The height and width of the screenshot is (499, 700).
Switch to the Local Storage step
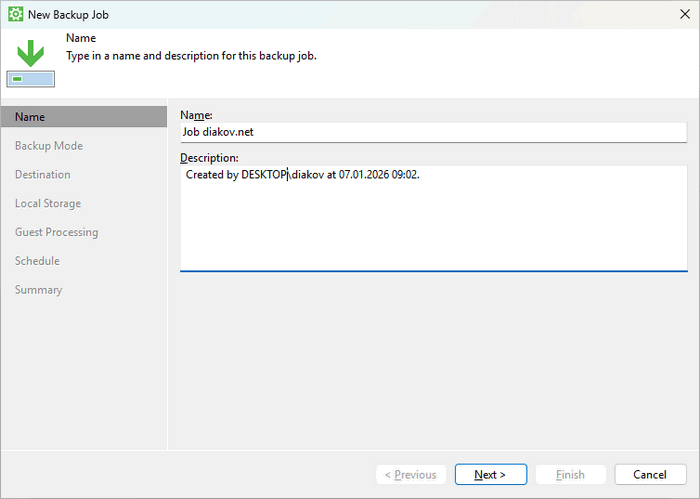click(x=48, y=204)
